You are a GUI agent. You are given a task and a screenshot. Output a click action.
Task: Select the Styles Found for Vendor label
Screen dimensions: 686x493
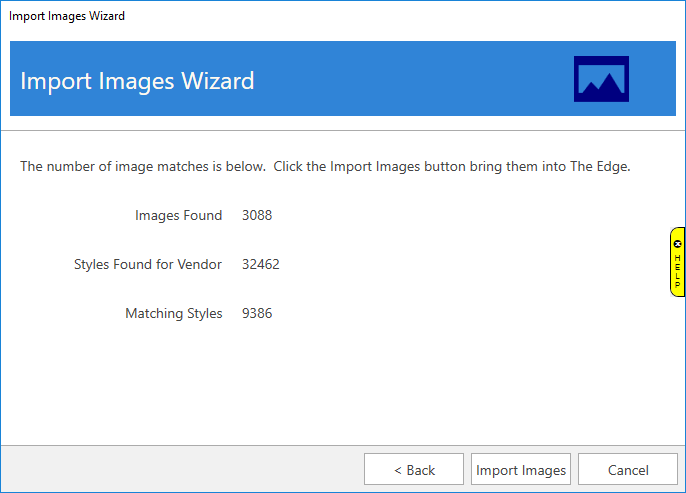tap(148, 264)
